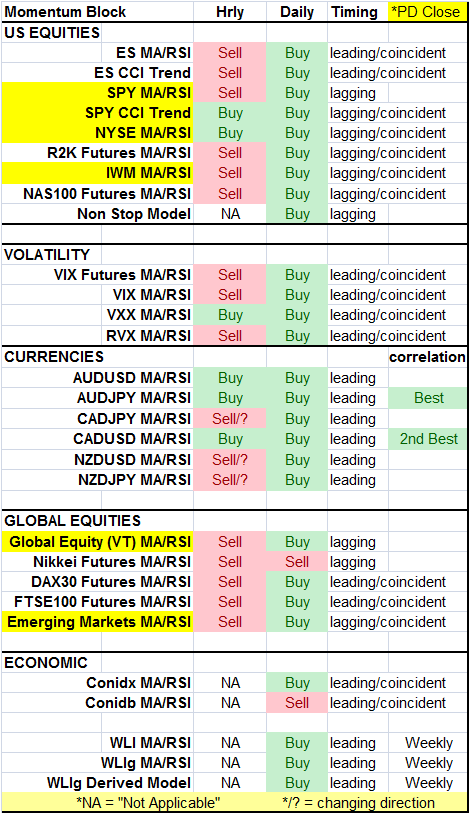Select the Nikkei Futures daily Sell cell

point(297,562)
